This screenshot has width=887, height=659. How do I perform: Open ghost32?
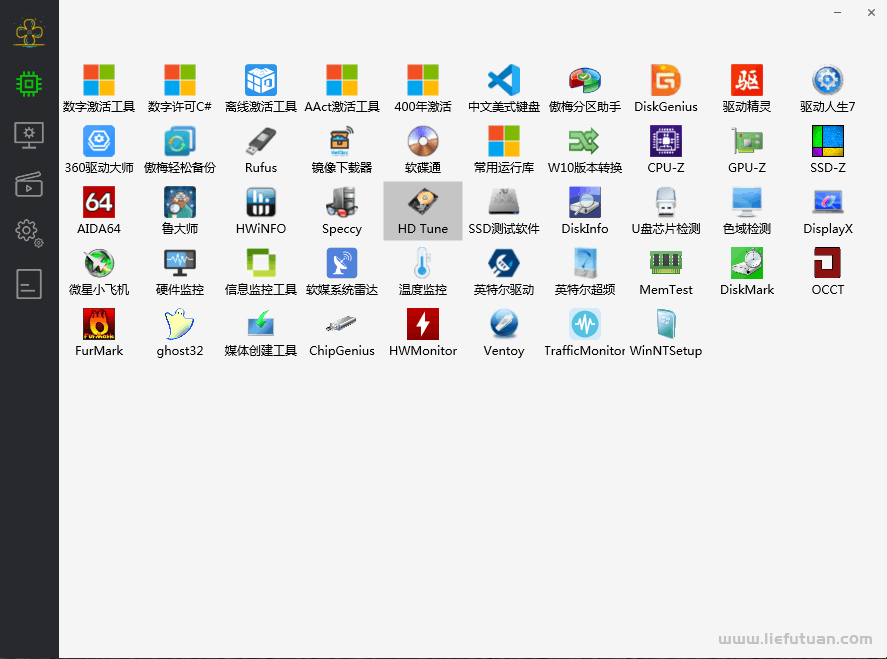tap(180, 333)
